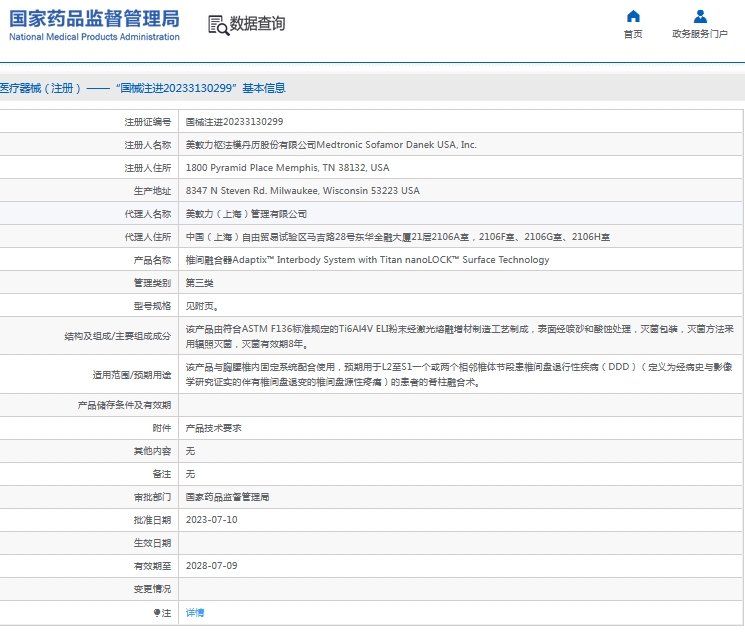Click the 批准日期 row label
745x633 pixels.
pyautogui.click(x=152, y=520)
